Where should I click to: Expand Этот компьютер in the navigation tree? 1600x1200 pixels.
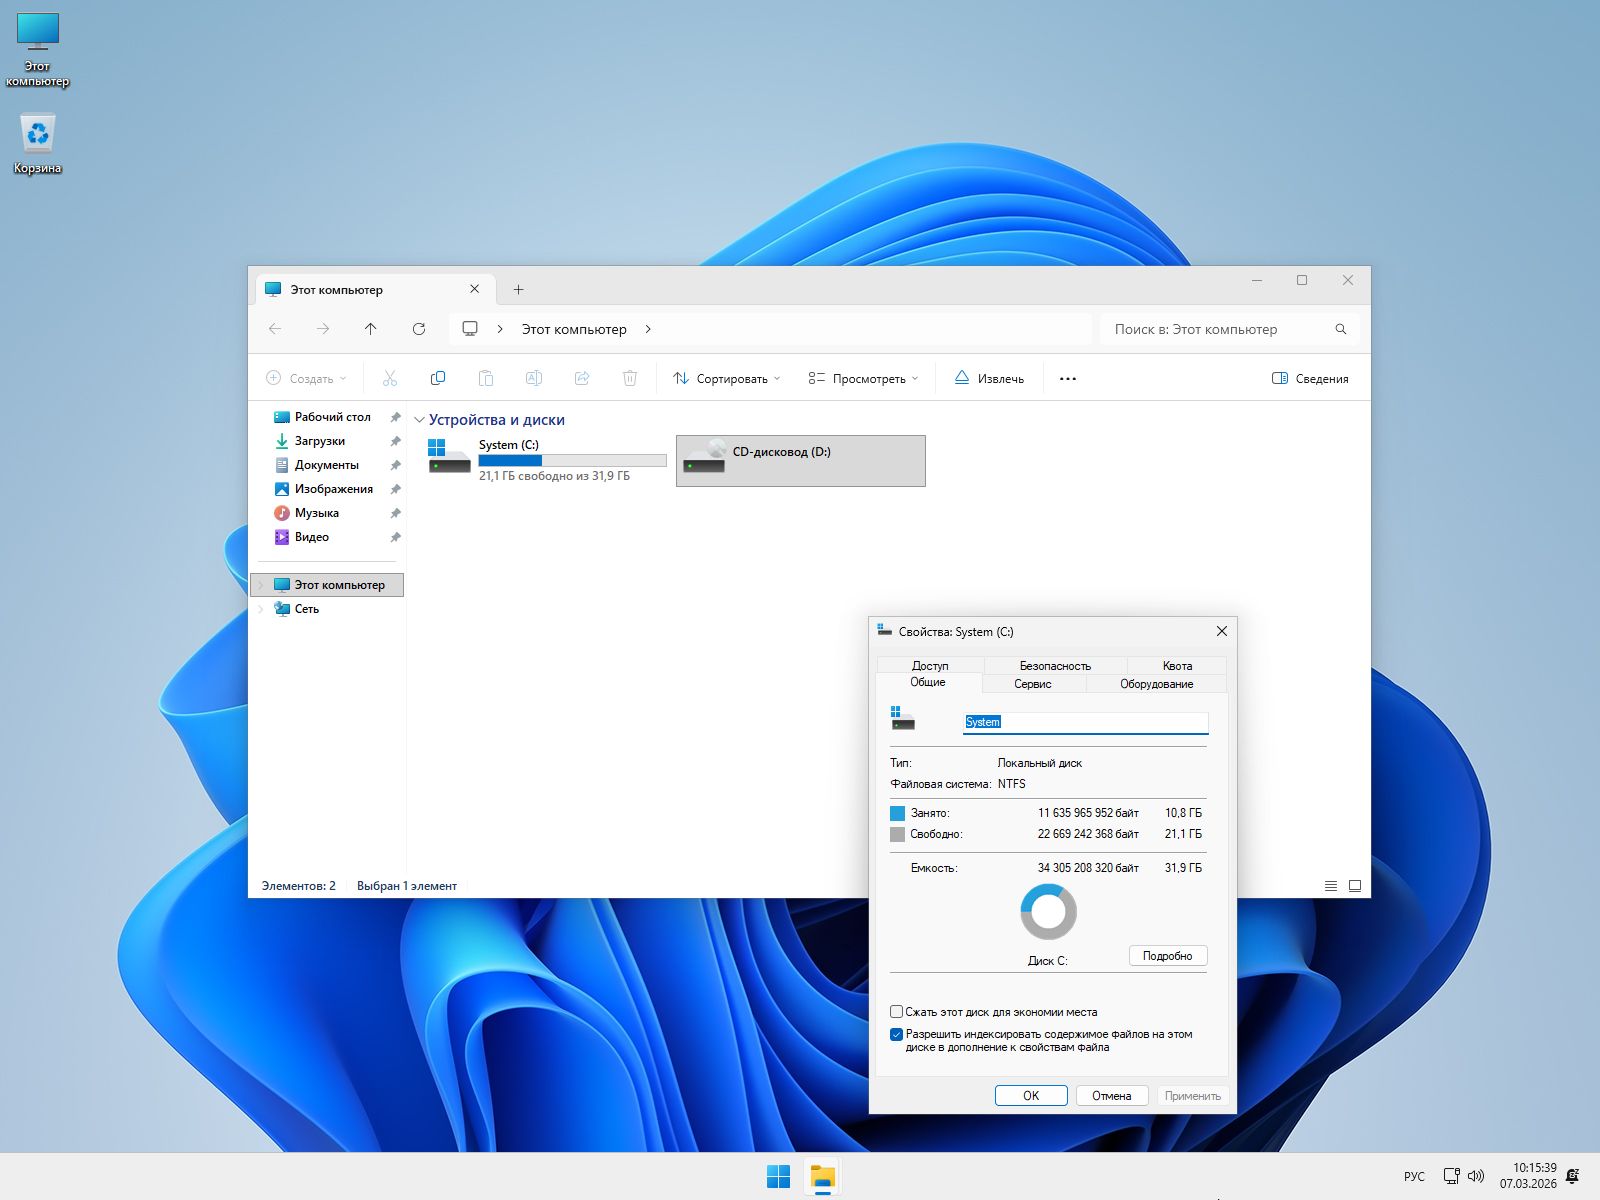click(x=261, y=584)
